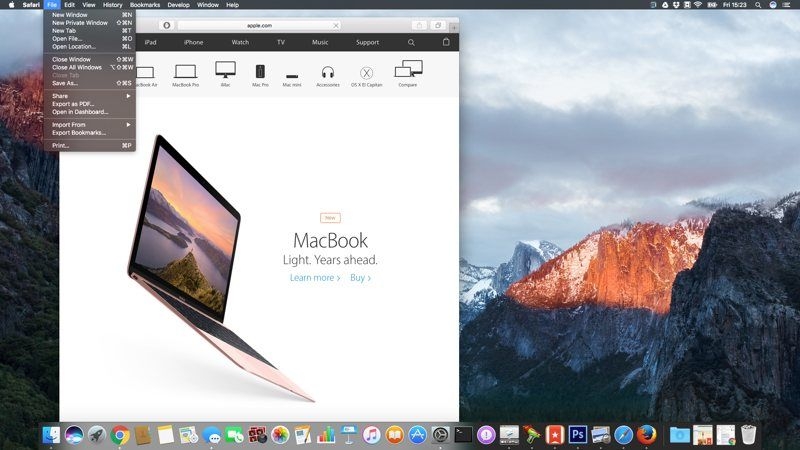
Task: Choose Save As... from File menu
Action: [90, 83]
